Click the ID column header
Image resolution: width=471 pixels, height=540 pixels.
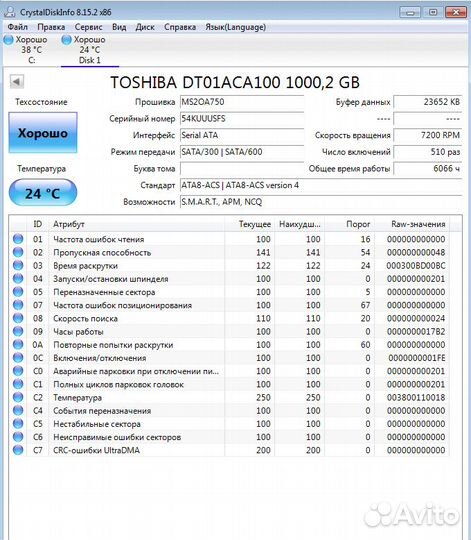(x=38, y=224)
